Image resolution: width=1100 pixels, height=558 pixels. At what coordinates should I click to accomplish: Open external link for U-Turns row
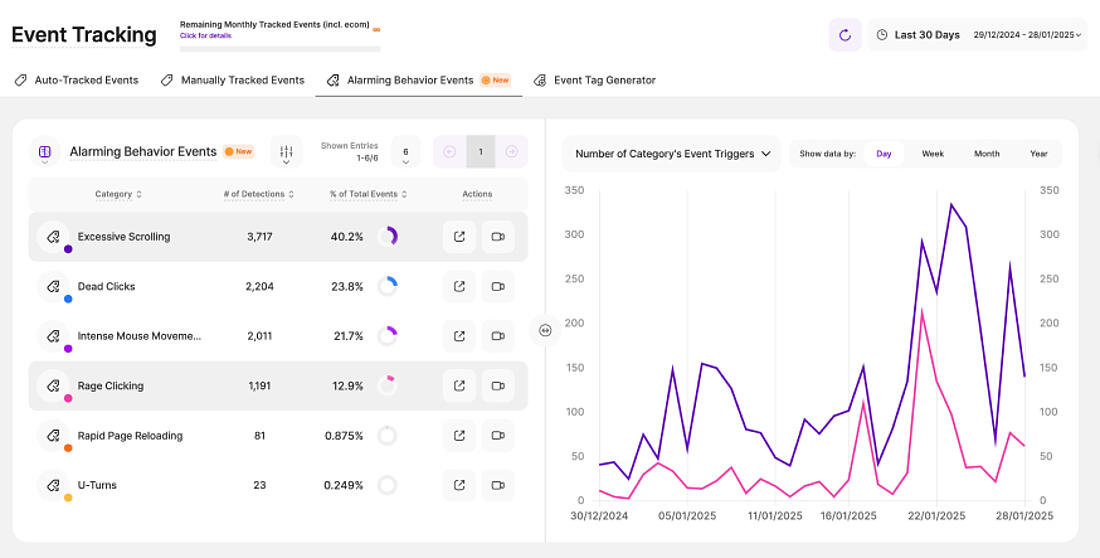click(460, 485)
